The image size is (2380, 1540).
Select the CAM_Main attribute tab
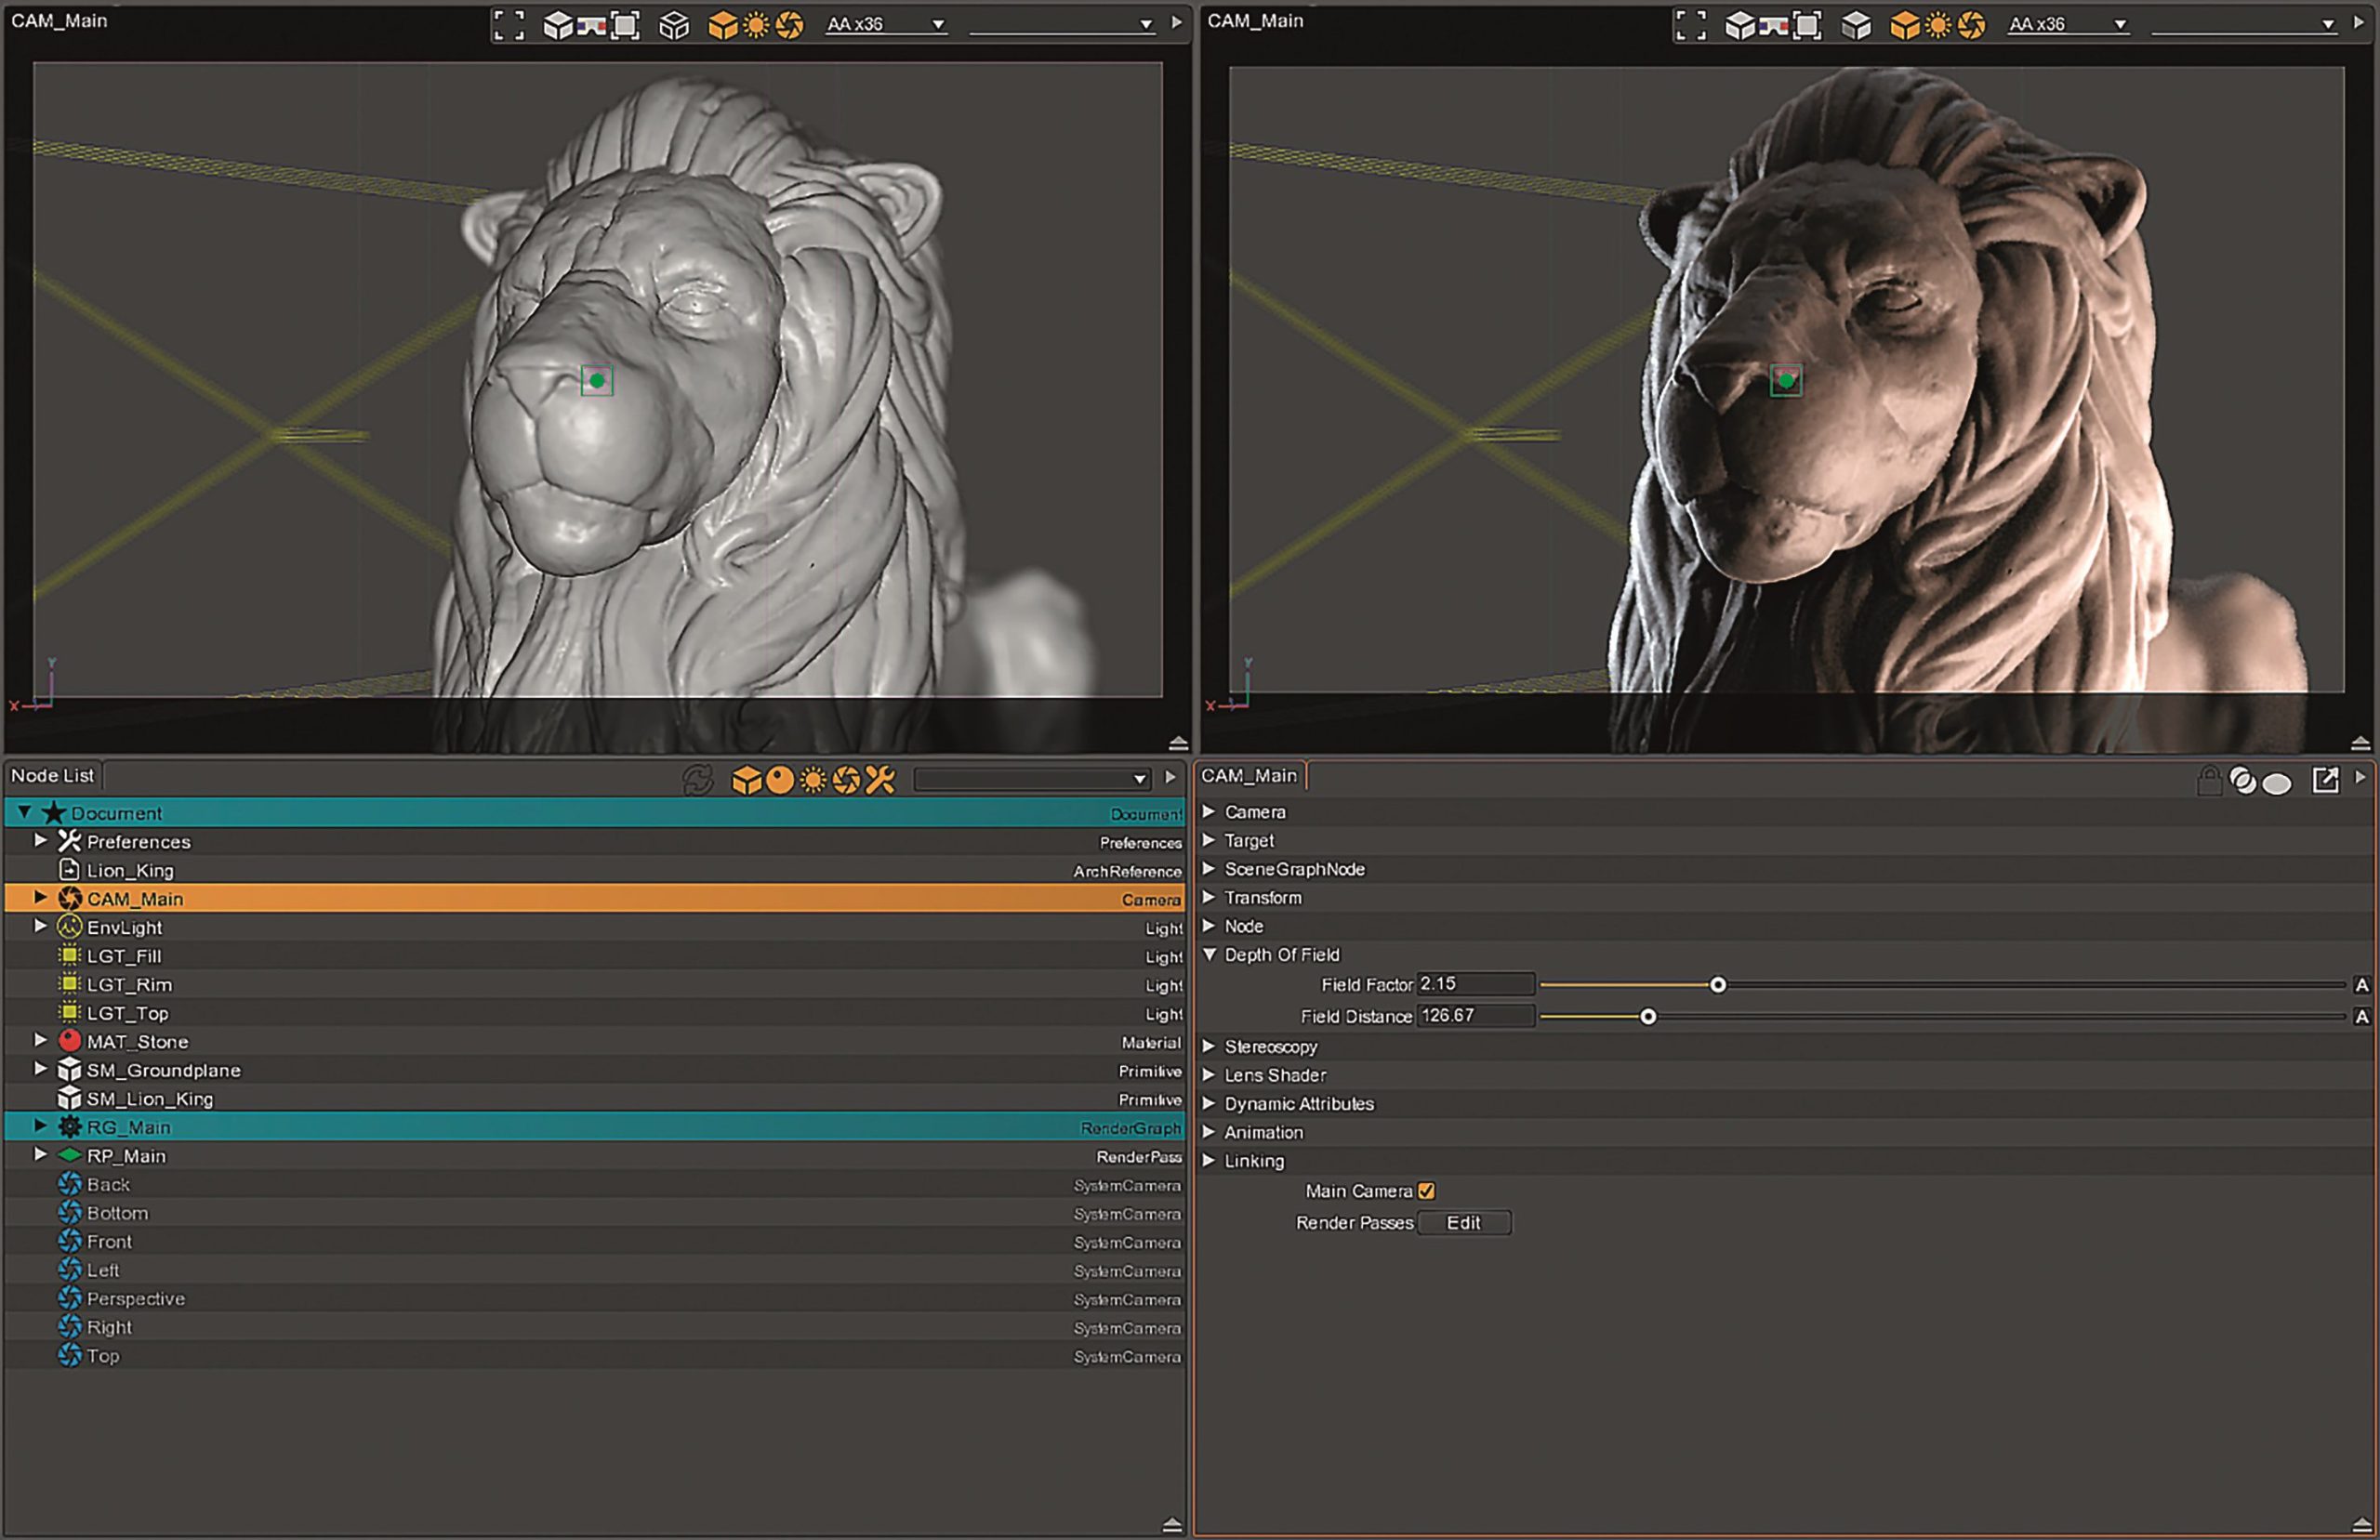(x=1249, y=776)
